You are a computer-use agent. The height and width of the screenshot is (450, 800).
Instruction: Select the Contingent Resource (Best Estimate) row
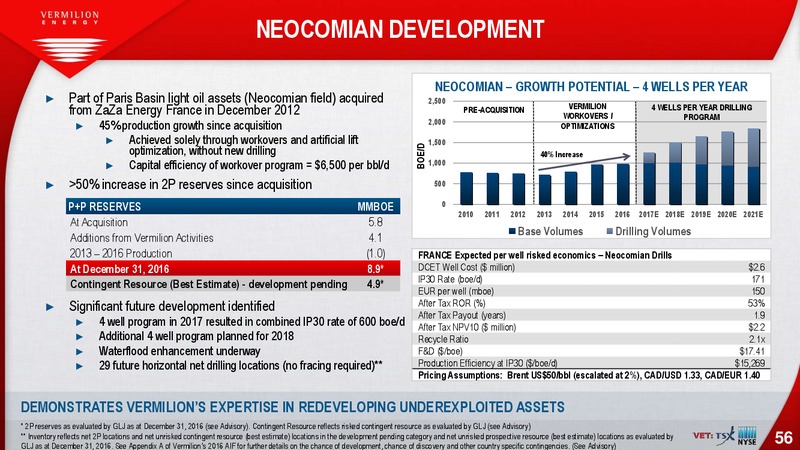[x=233, y=284]
